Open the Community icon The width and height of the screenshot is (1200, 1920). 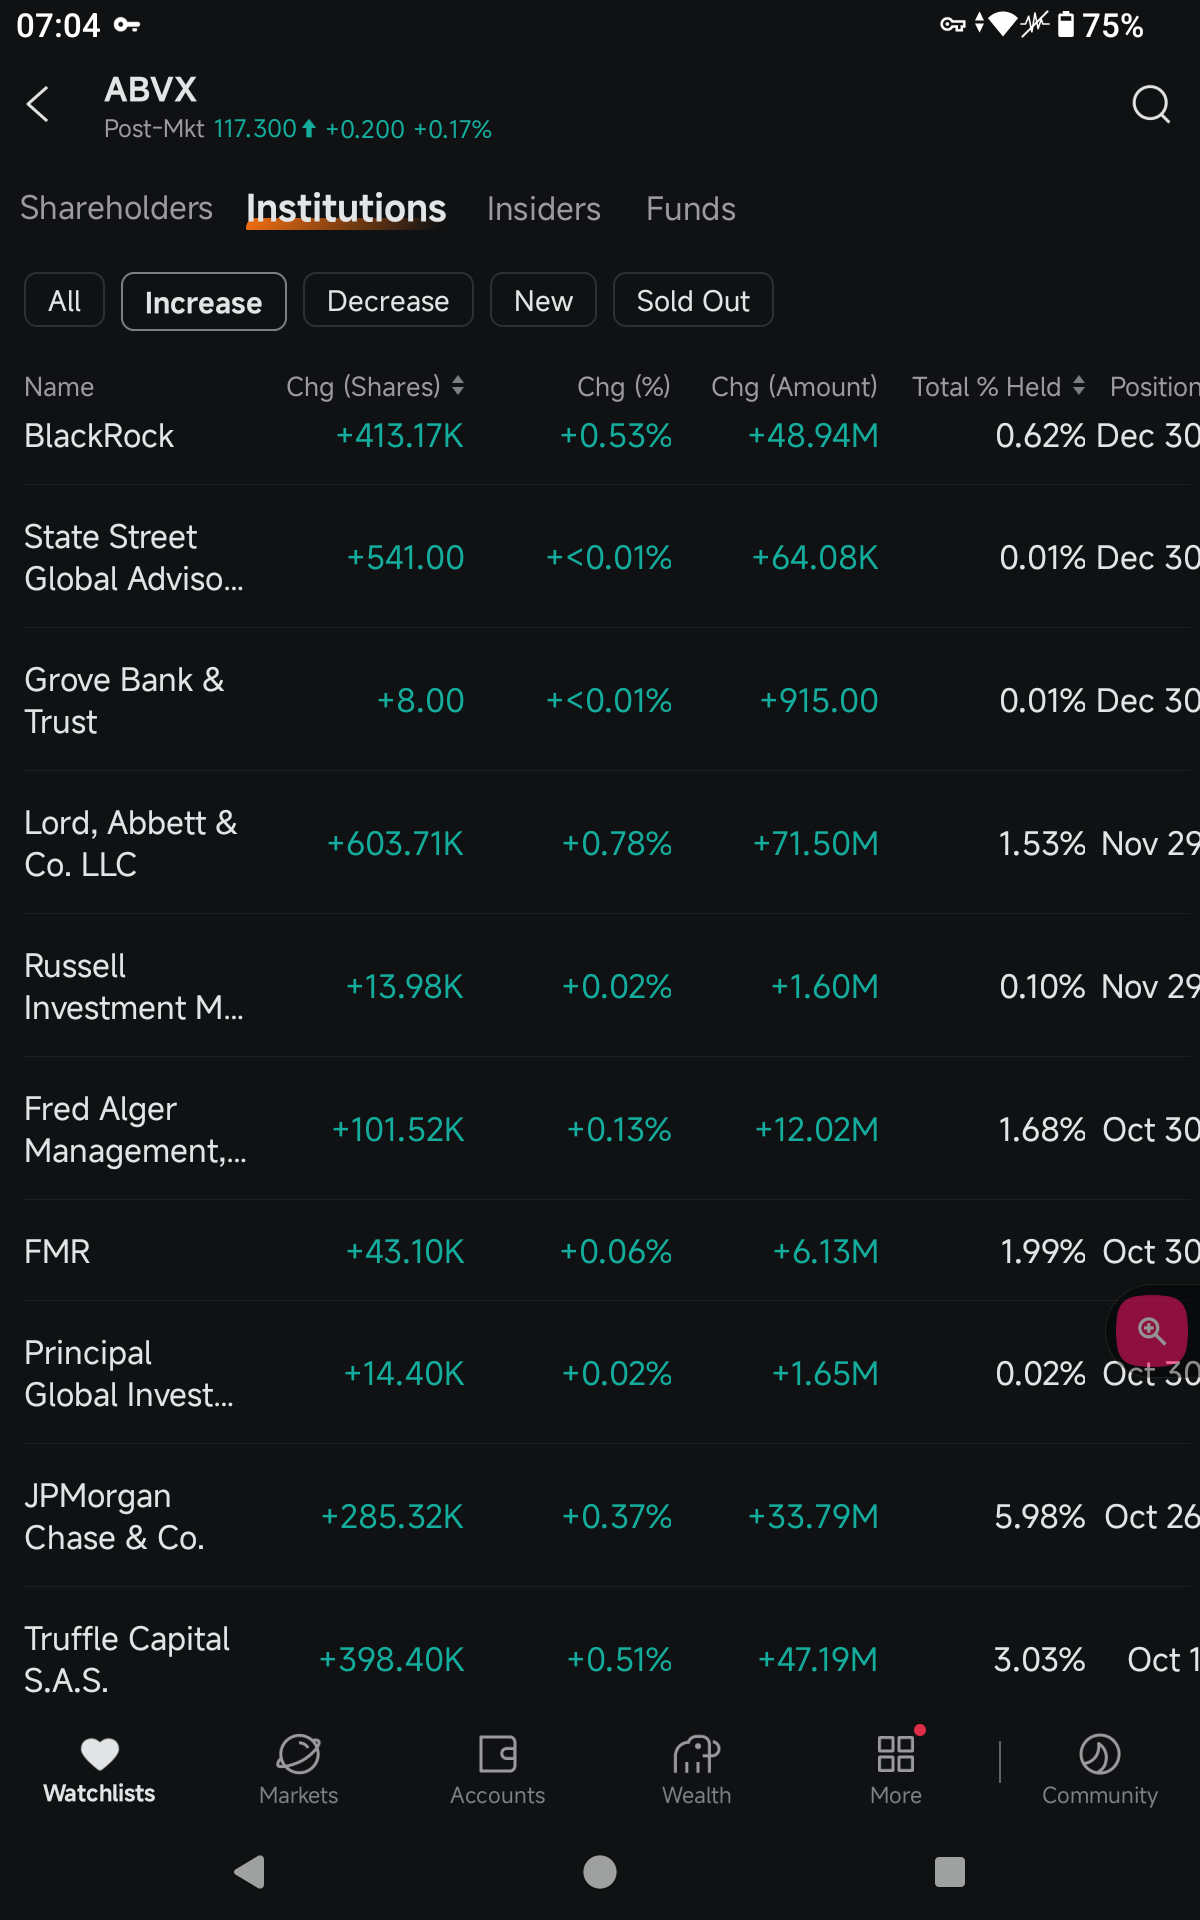pos(1099,1754)
